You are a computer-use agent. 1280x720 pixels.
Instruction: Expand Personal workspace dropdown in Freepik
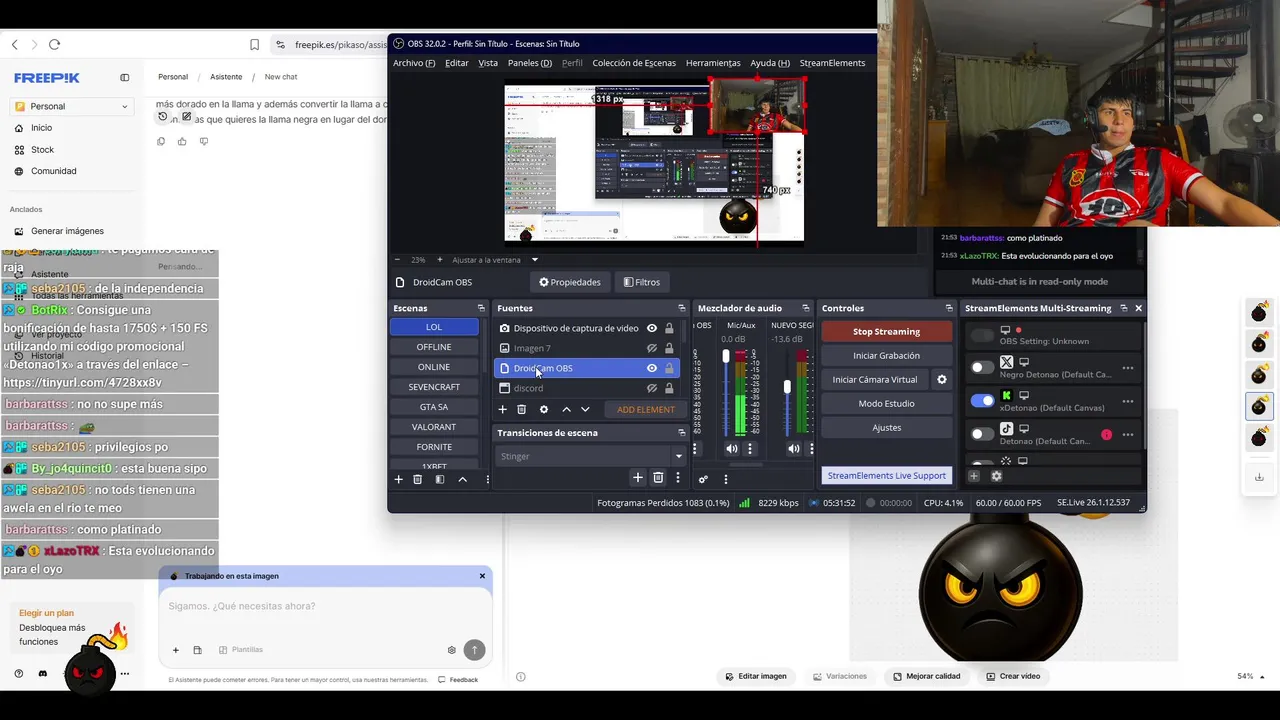coord(124,106)
